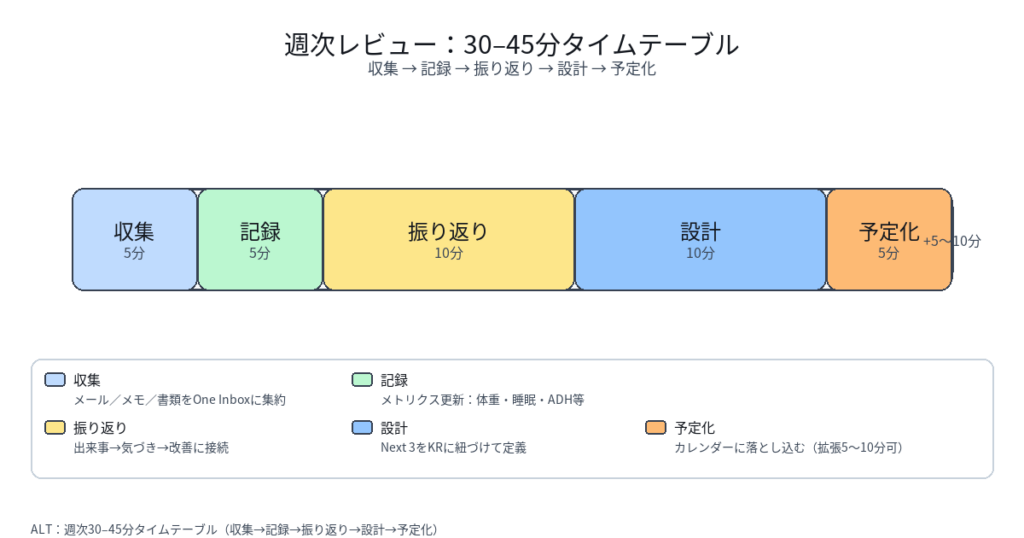Click the title 週次レビュー：30–45分タイムテーブル
This screenshot has height=538, width=1024.
click(511, 45)
